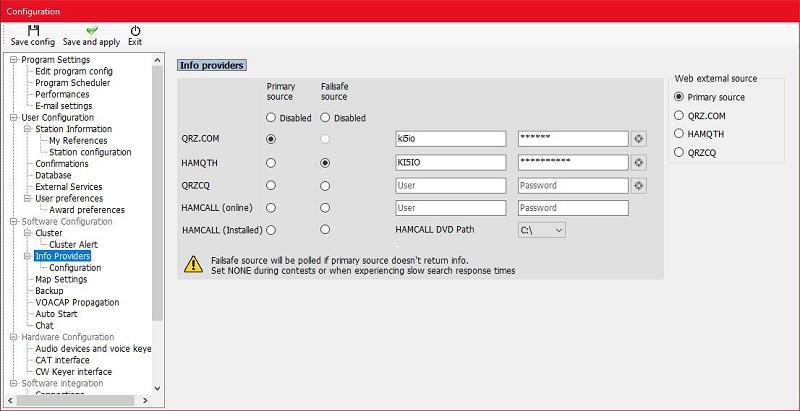This screenshot has height=411, width=800.
Task: Set HAMQTH as failsafe source
Action: click(325, 163)
